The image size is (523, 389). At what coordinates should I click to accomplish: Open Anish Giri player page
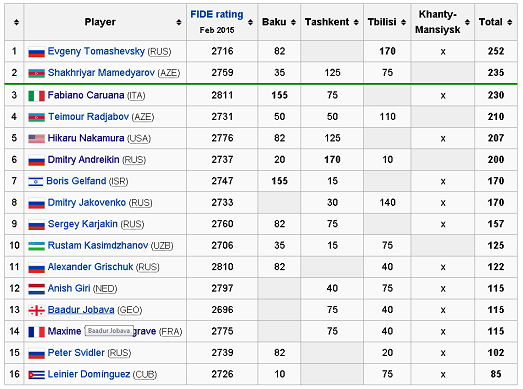69,288
